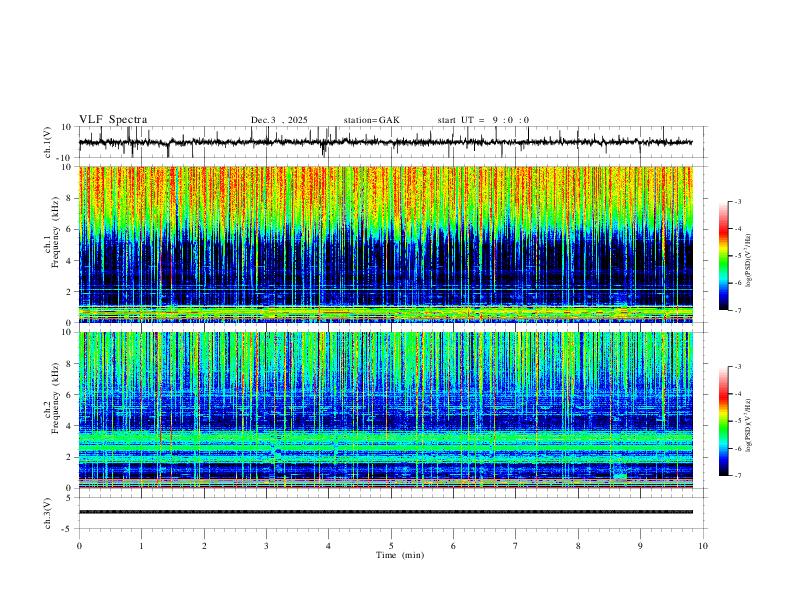Click the x-axis tick label '5'

(x=391, y=545)
